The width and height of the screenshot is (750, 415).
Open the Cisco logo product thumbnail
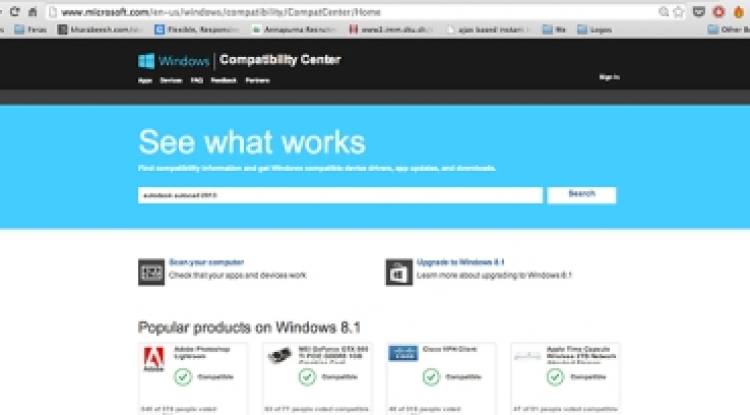(403, 353)
